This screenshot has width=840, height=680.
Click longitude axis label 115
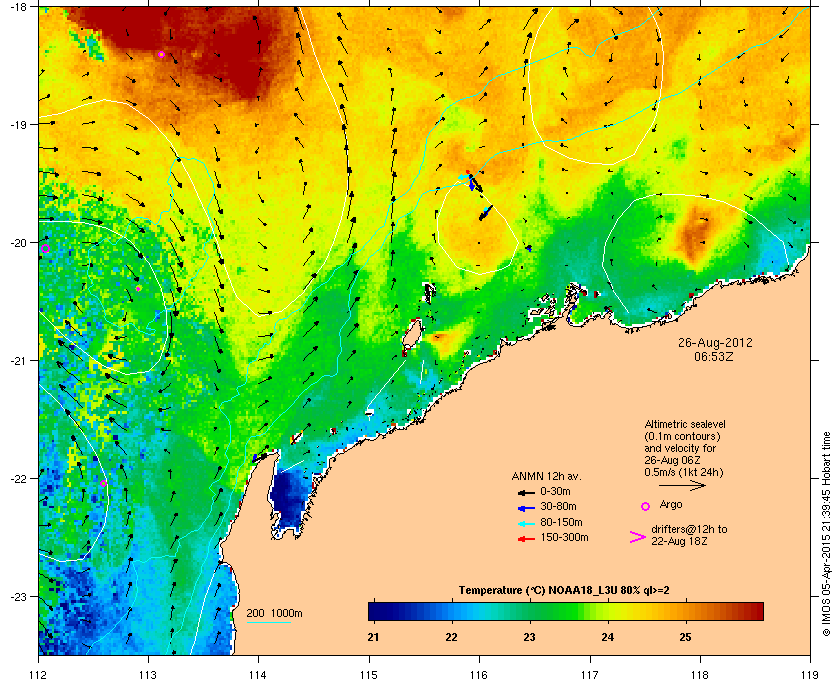coord(369,674)
